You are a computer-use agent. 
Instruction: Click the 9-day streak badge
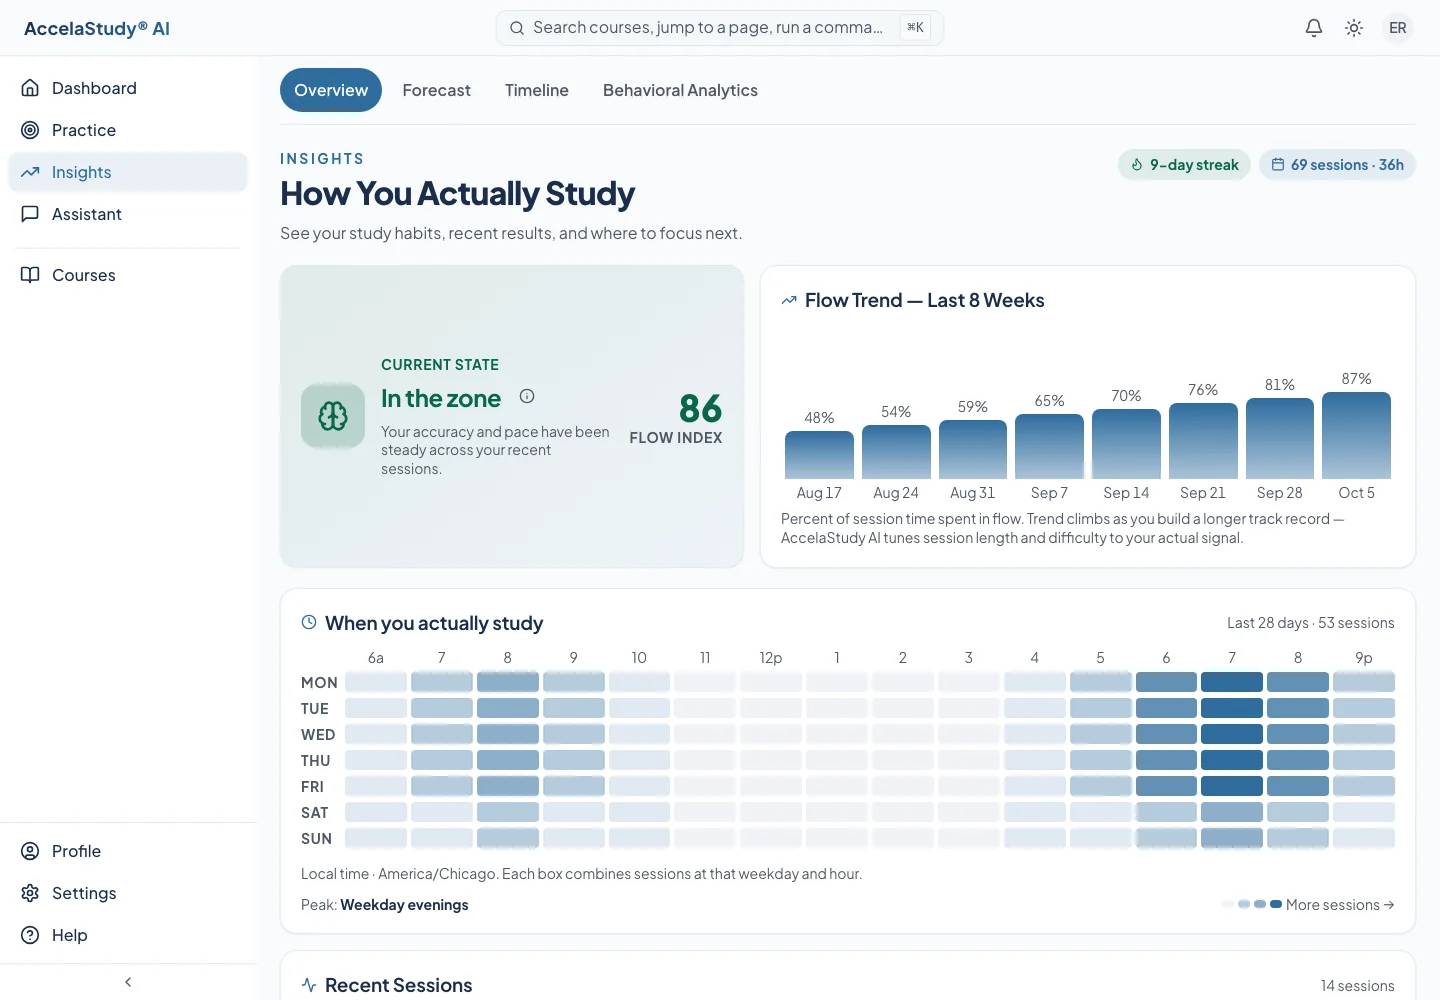click(x=1184, y=165)
